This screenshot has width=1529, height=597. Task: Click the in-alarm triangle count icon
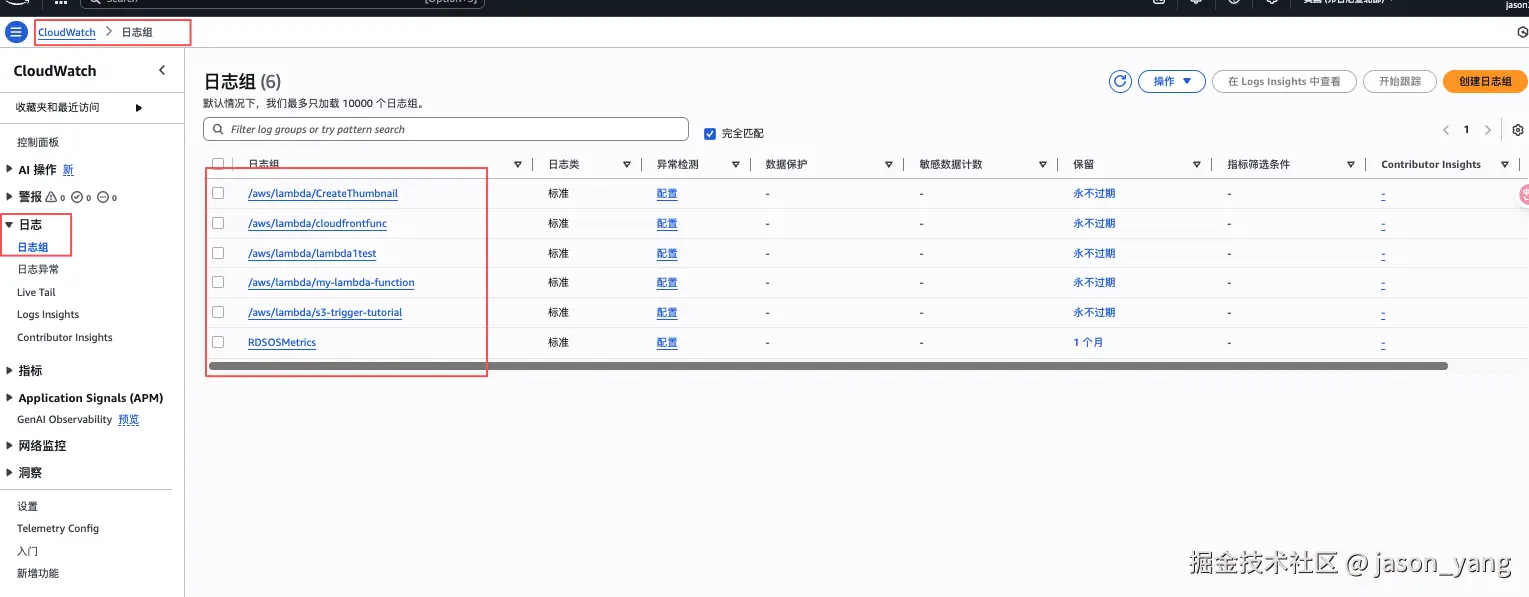pyautogui.click(x=52, y=197)
